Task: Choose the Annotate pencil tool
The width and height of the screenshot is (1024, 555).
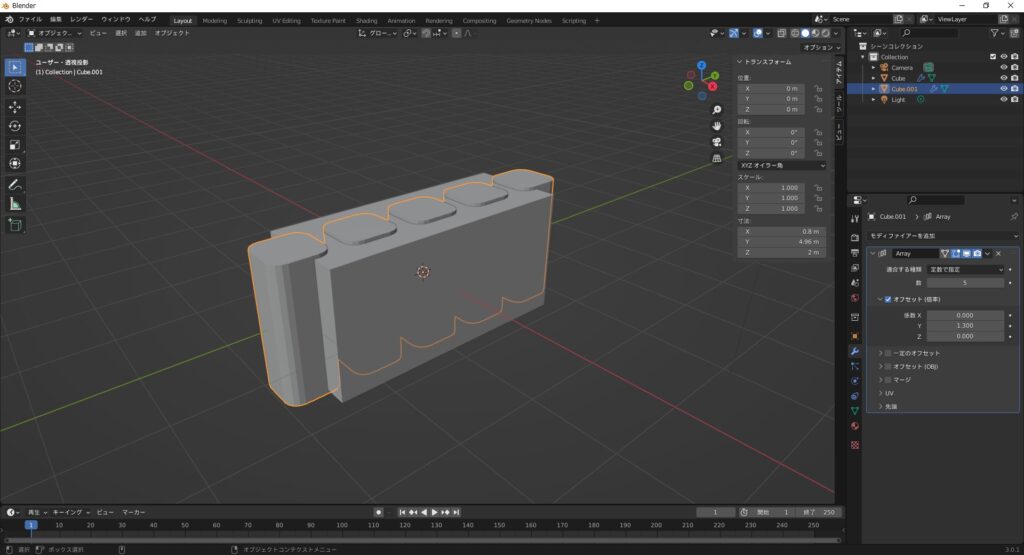Action: coord(15,185)
